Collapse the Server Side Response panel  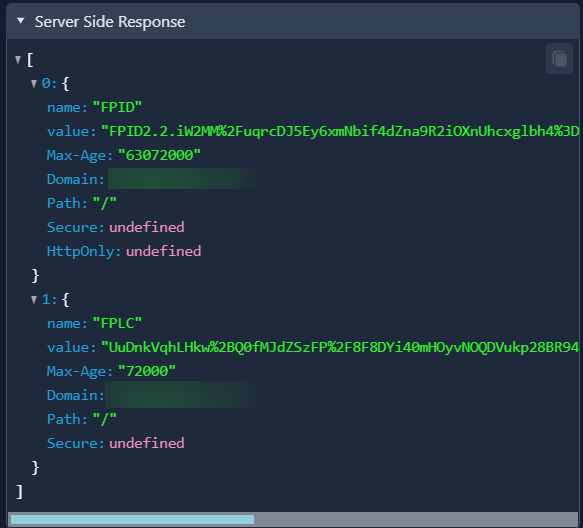tap(21, 21)
